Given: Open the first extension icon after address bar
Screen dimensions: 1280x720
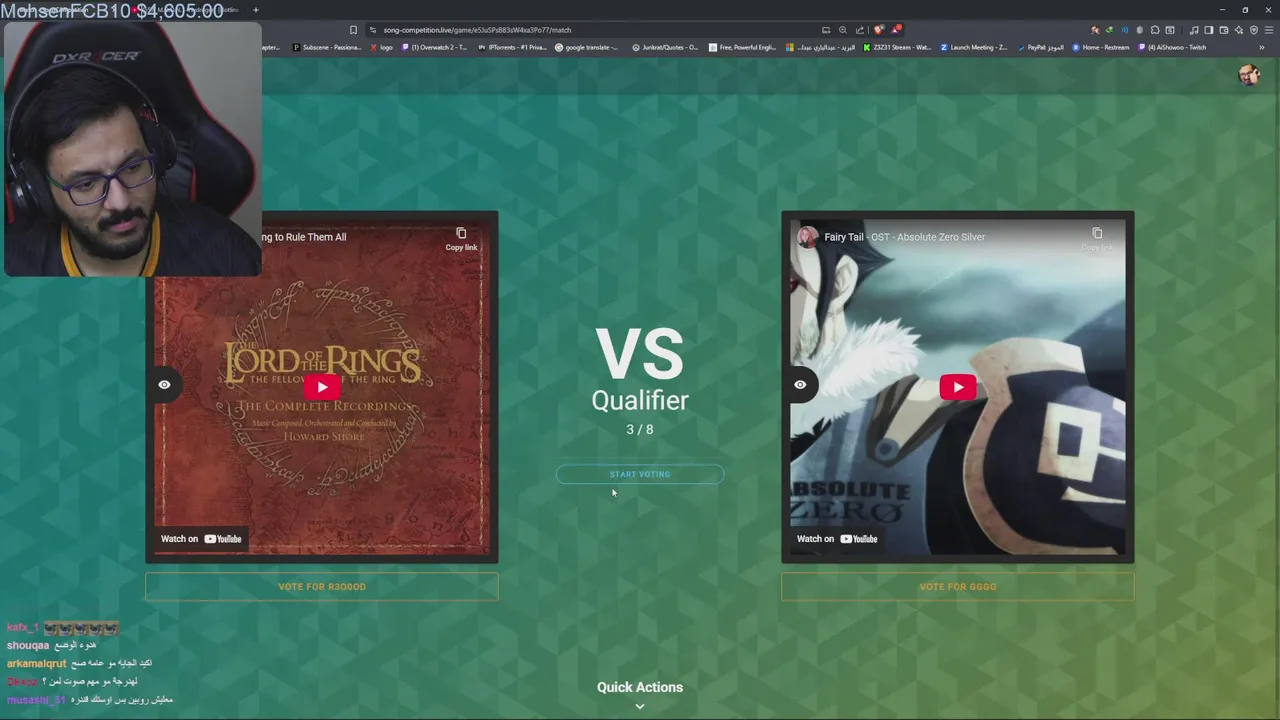Looking at the screenshot, I should tap(1095, 30).
